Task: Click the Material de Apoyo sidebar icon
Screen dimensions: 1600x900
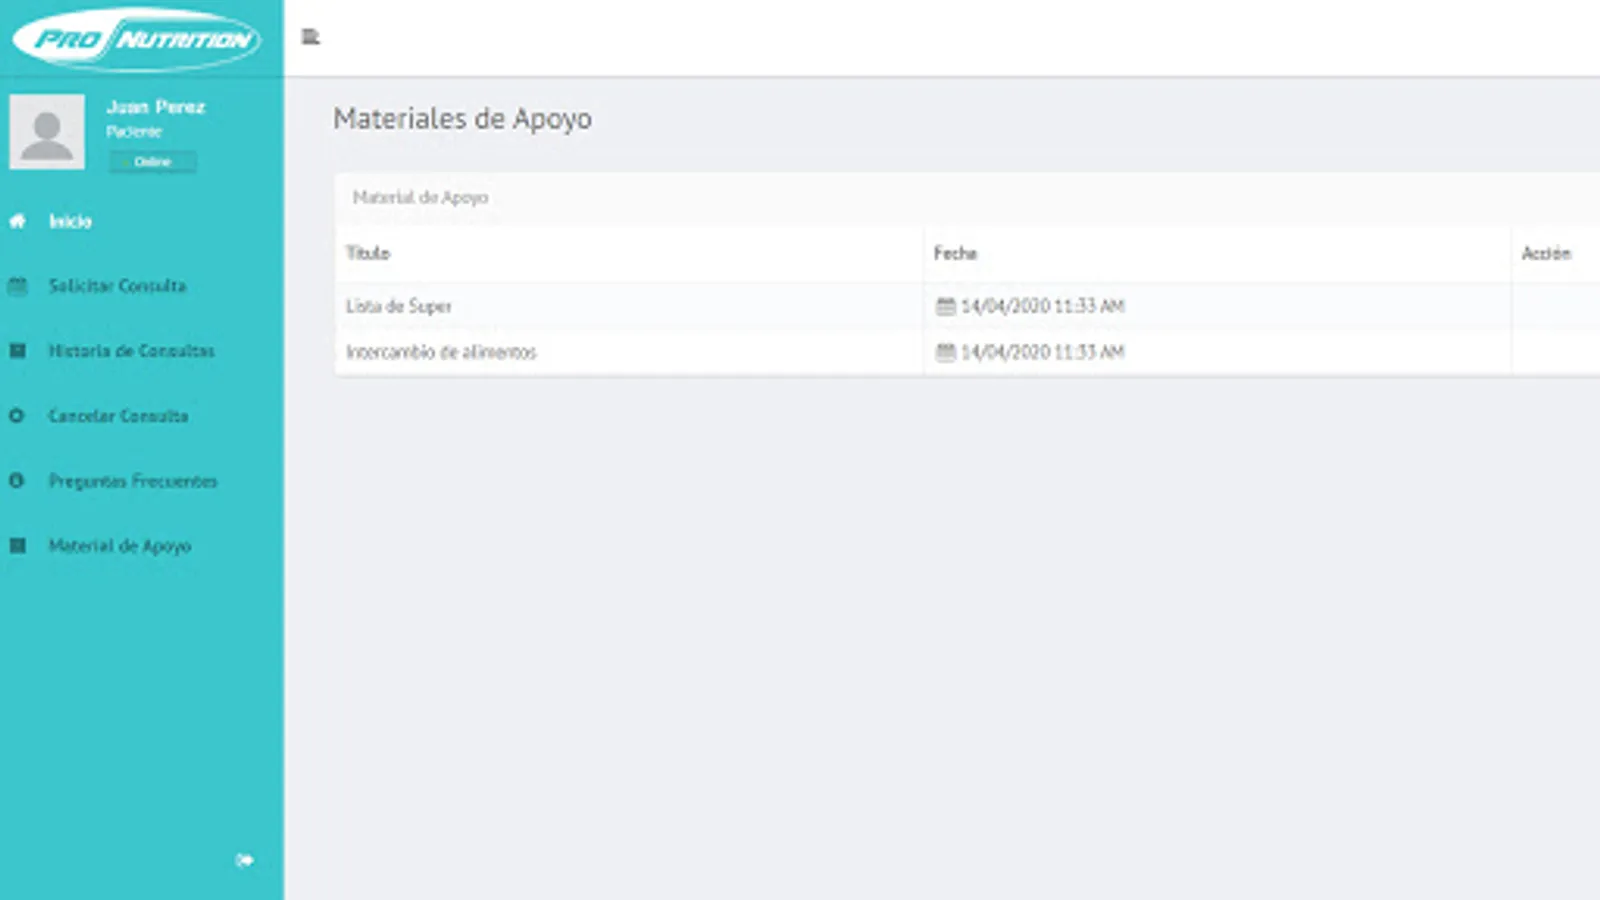Action: (x=16, y=546)
